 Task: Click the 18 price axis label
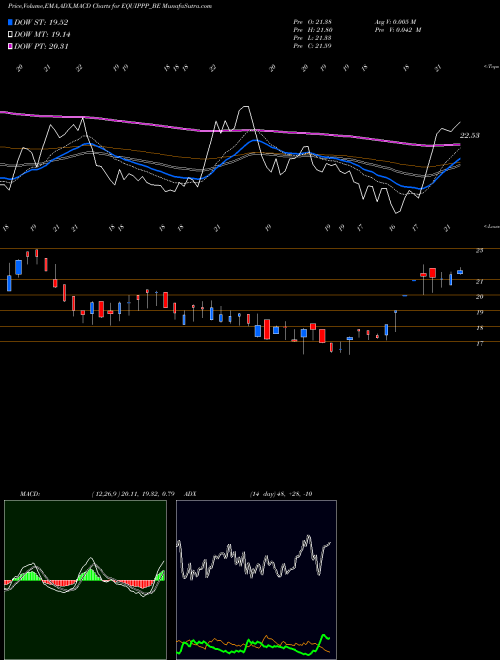click(479, 328)
